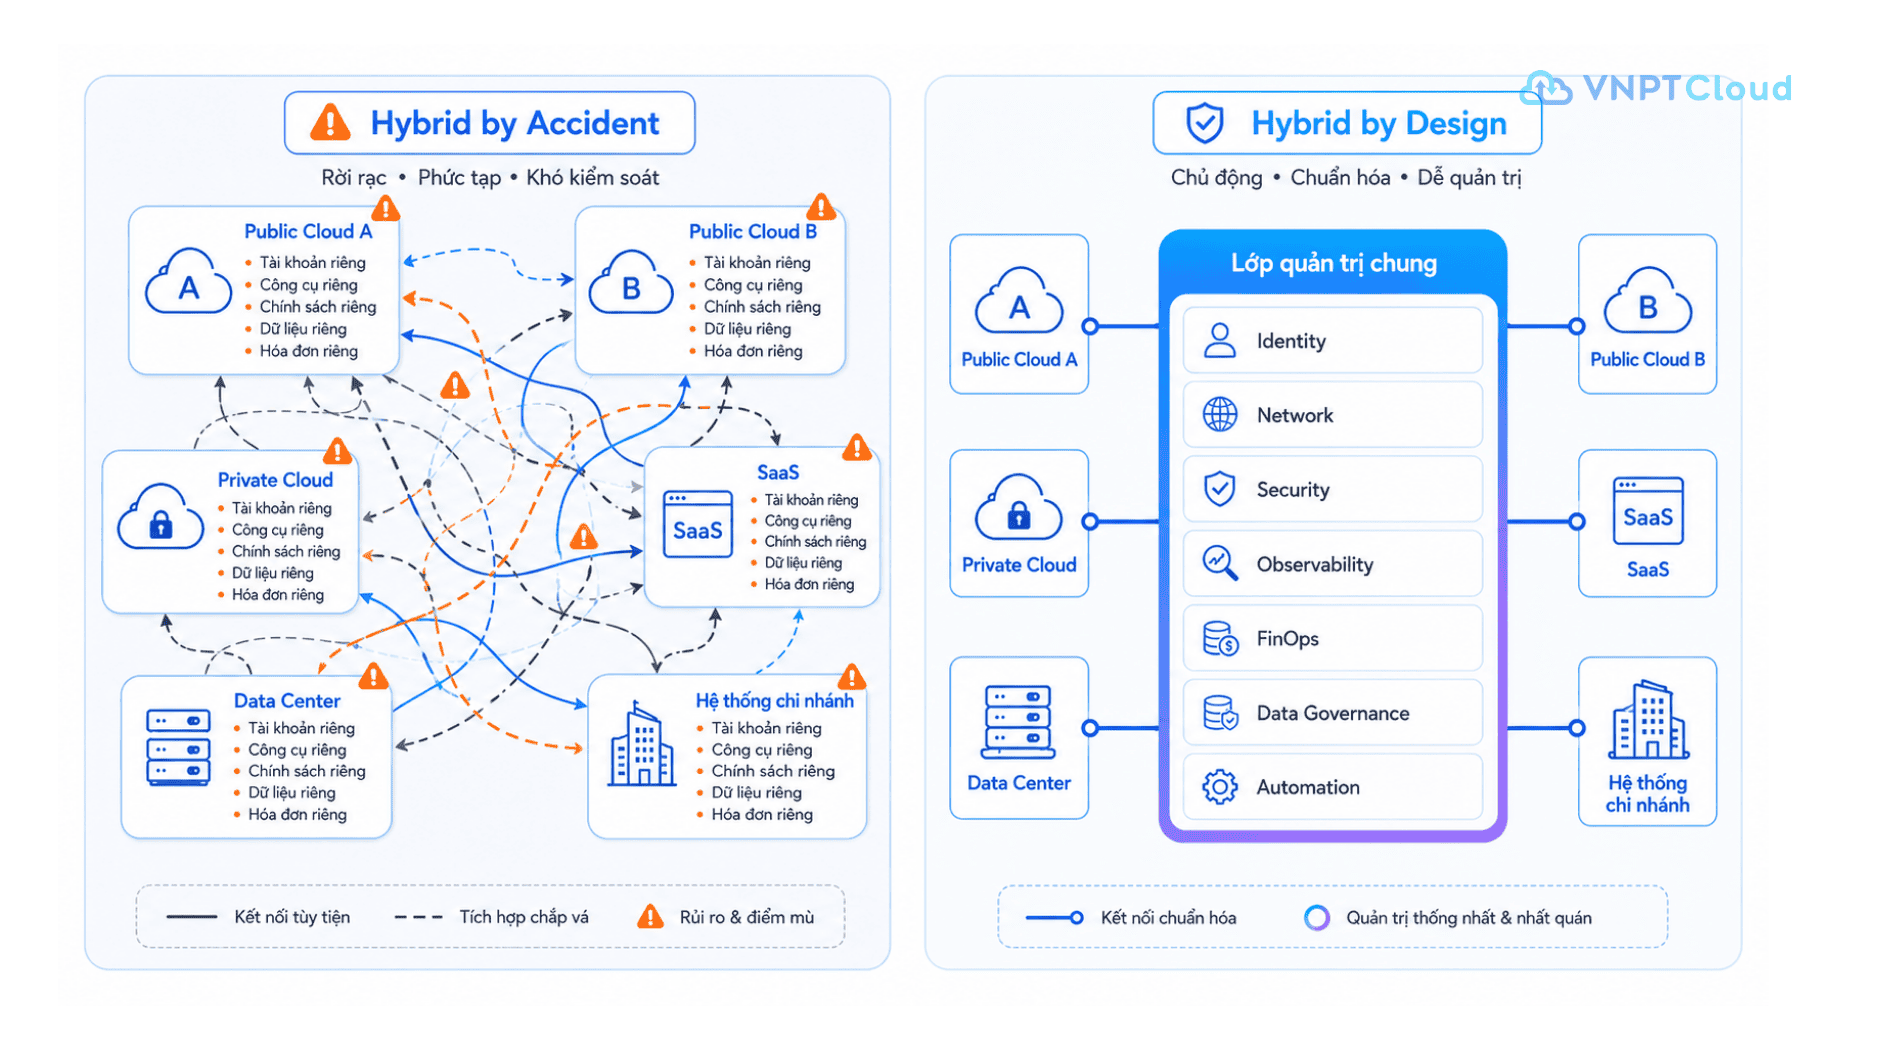Click the warning badge on the Accident panel's Data Center card

tap(374, 677)
